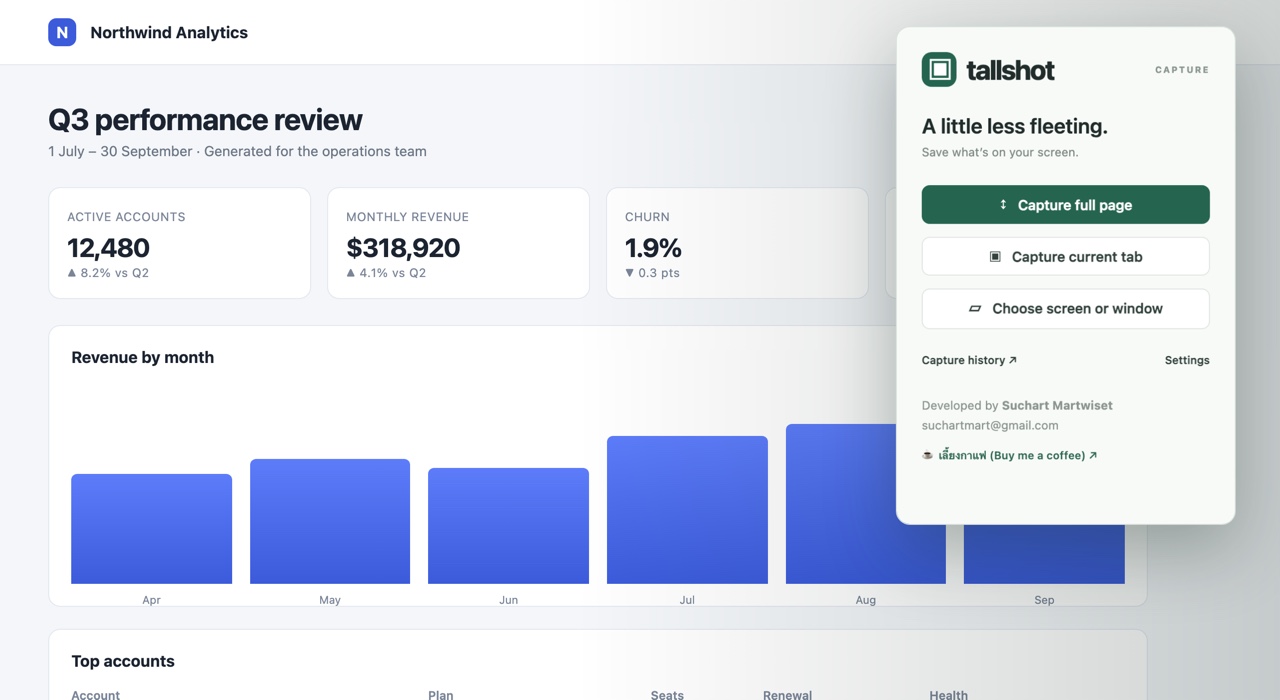Open Capture history link
This screenshot has width=1280, height=700.
point(969,360)
